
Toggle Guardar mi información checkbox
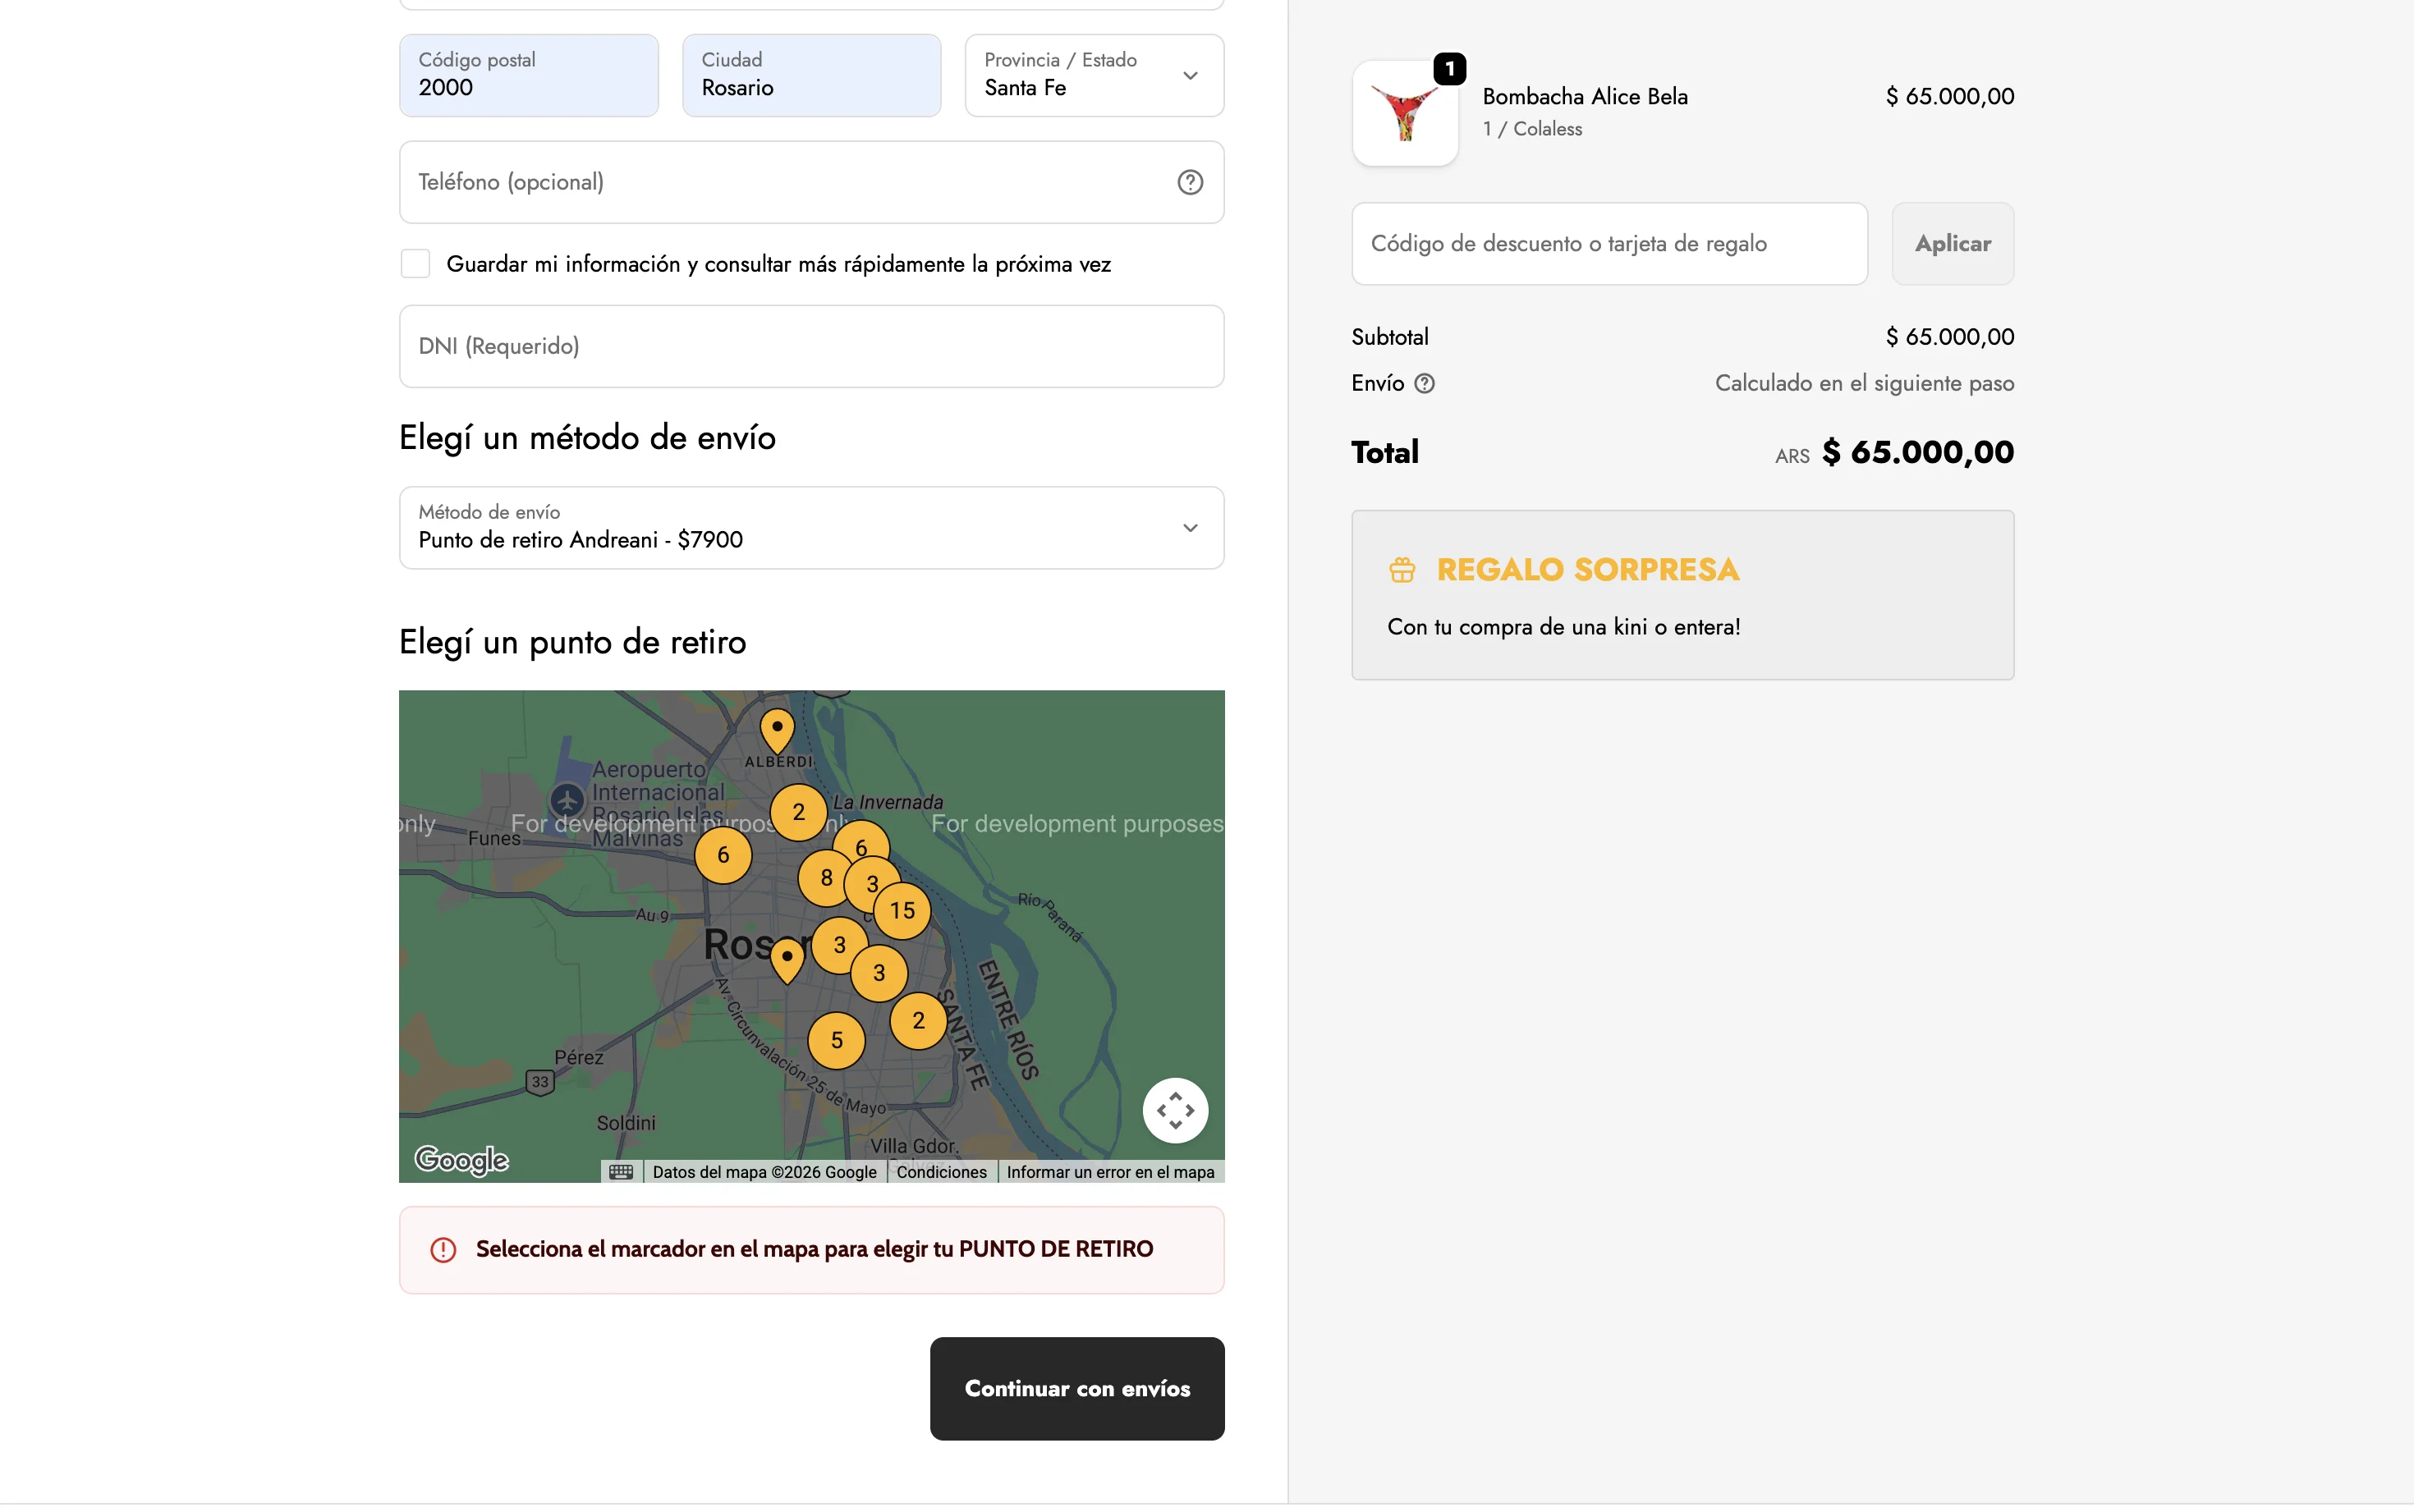tap(415, 264)
